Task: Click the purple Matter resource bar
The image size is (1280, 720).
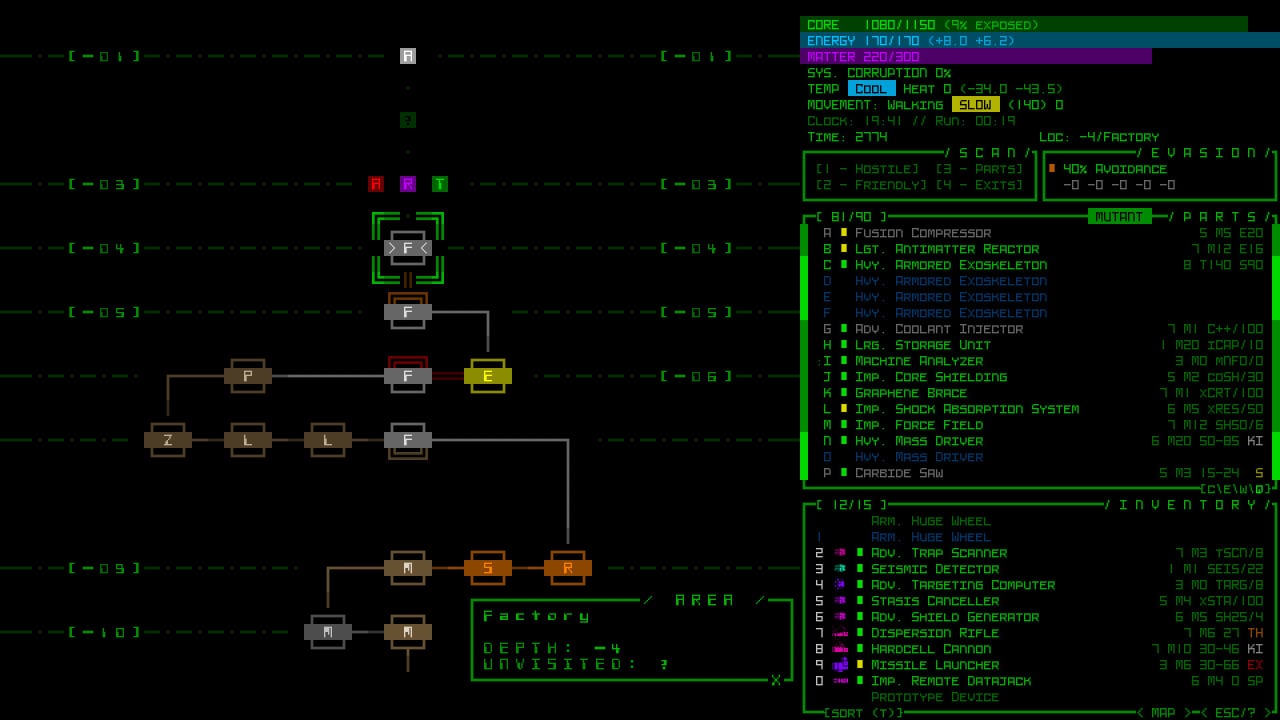Action: [x=976, y=57]
